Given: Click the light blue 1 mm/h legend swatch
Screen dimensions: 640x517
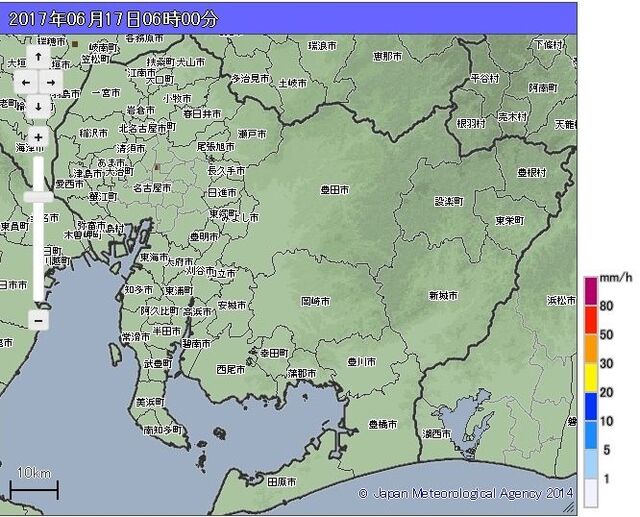Looking at the screenshot, I should point(591,464).
